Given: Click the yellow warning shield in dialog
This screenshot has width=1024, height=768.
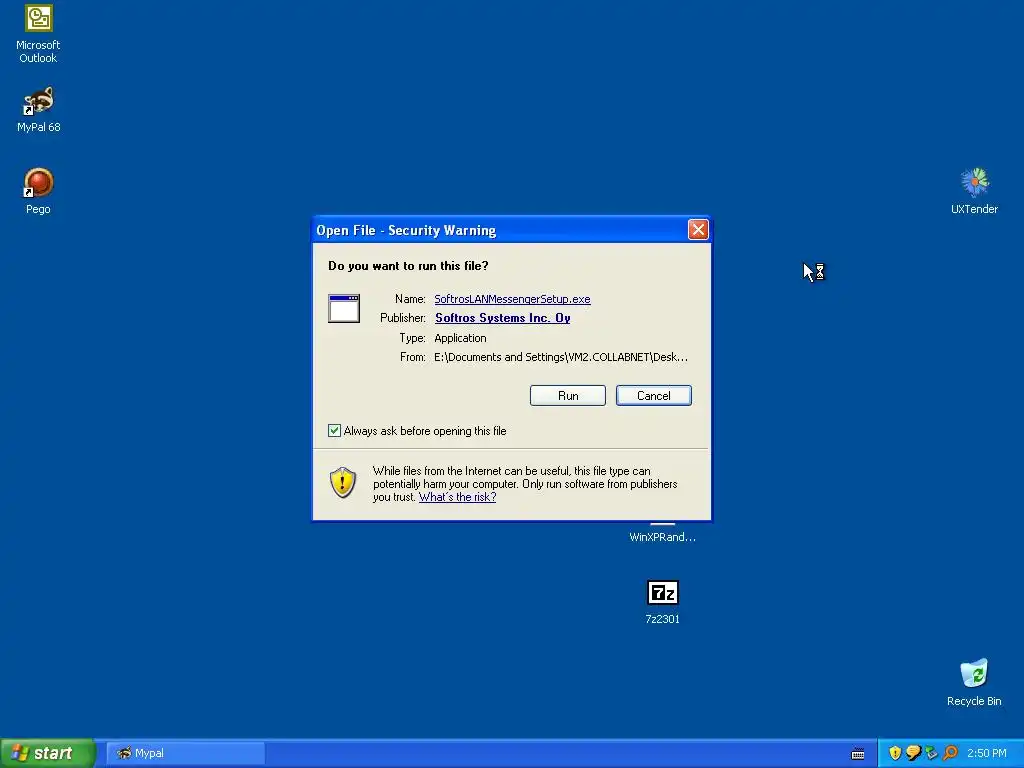Looking at the screenshot, I should click(x=343, y=483).
